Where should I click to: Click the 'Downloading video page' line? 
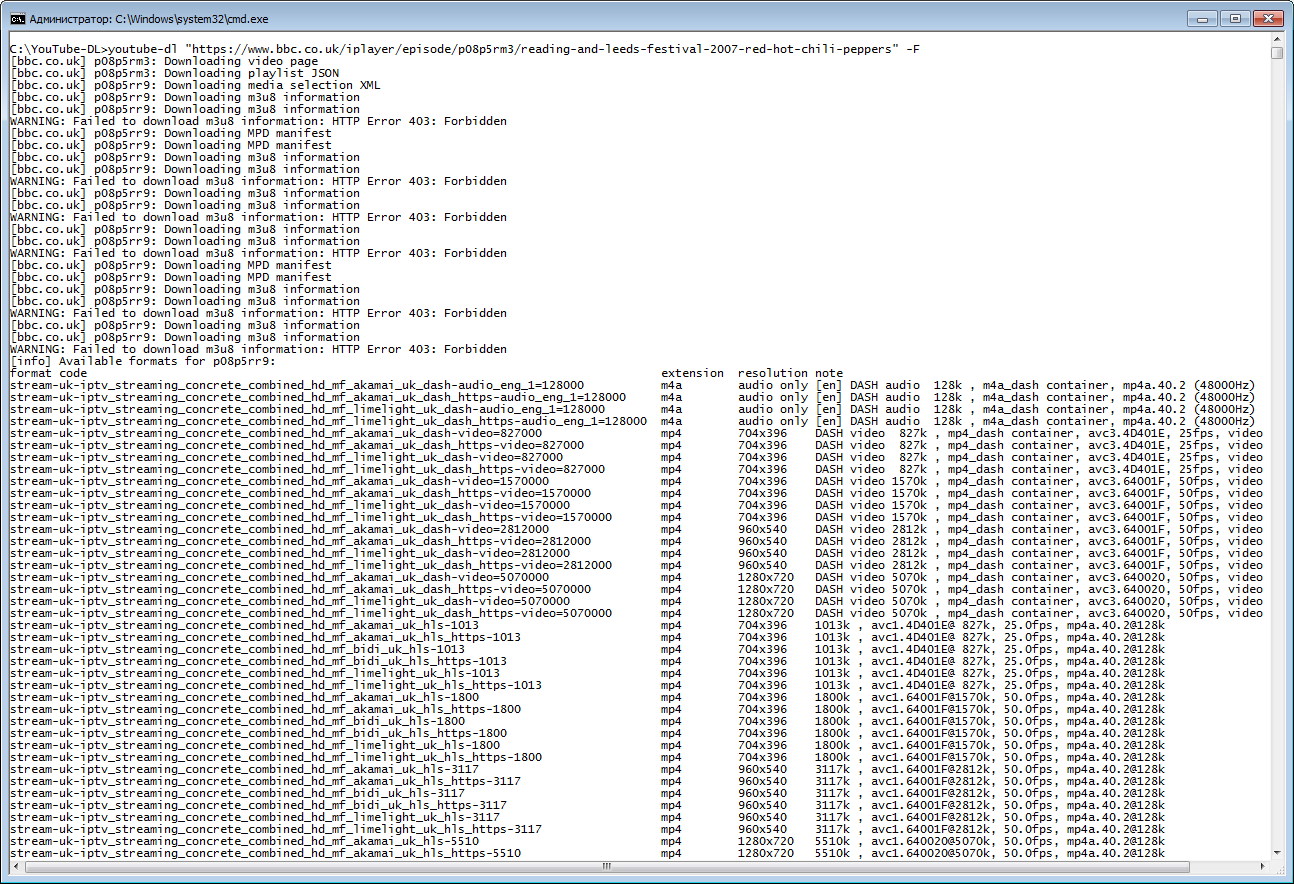[164, 61]
